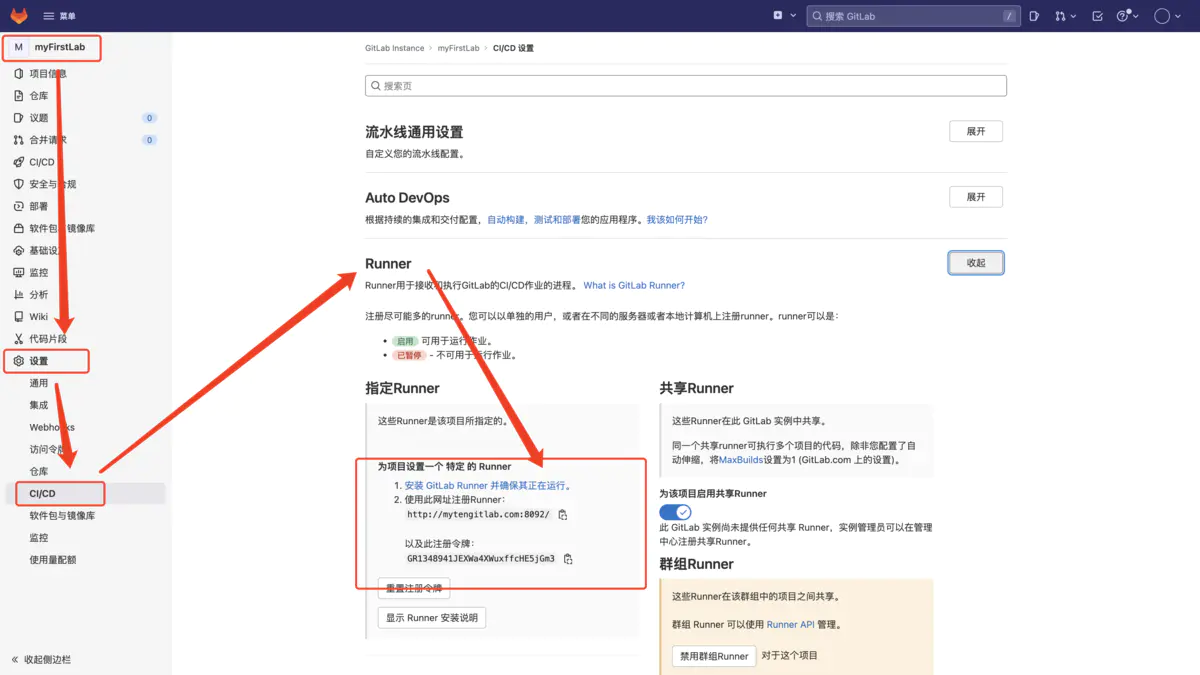Image resolution: width=1200 pixels, height=675 pixels.
Task: Click the 软件包与镜像库 package icon
Action: tap(19, 228)
